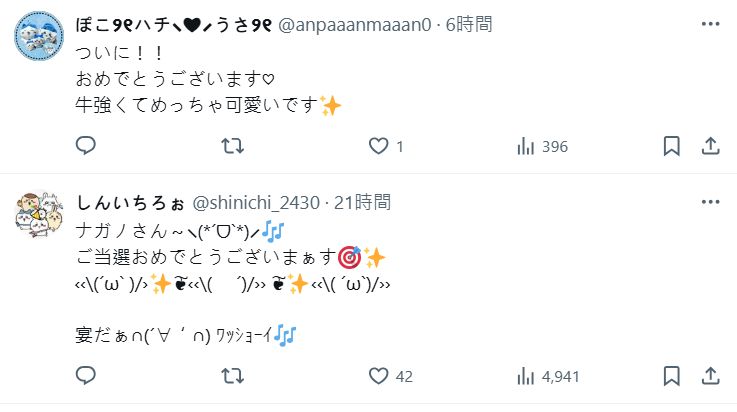
Task: Like the tweet with 1 like
Action: (378, 146)
